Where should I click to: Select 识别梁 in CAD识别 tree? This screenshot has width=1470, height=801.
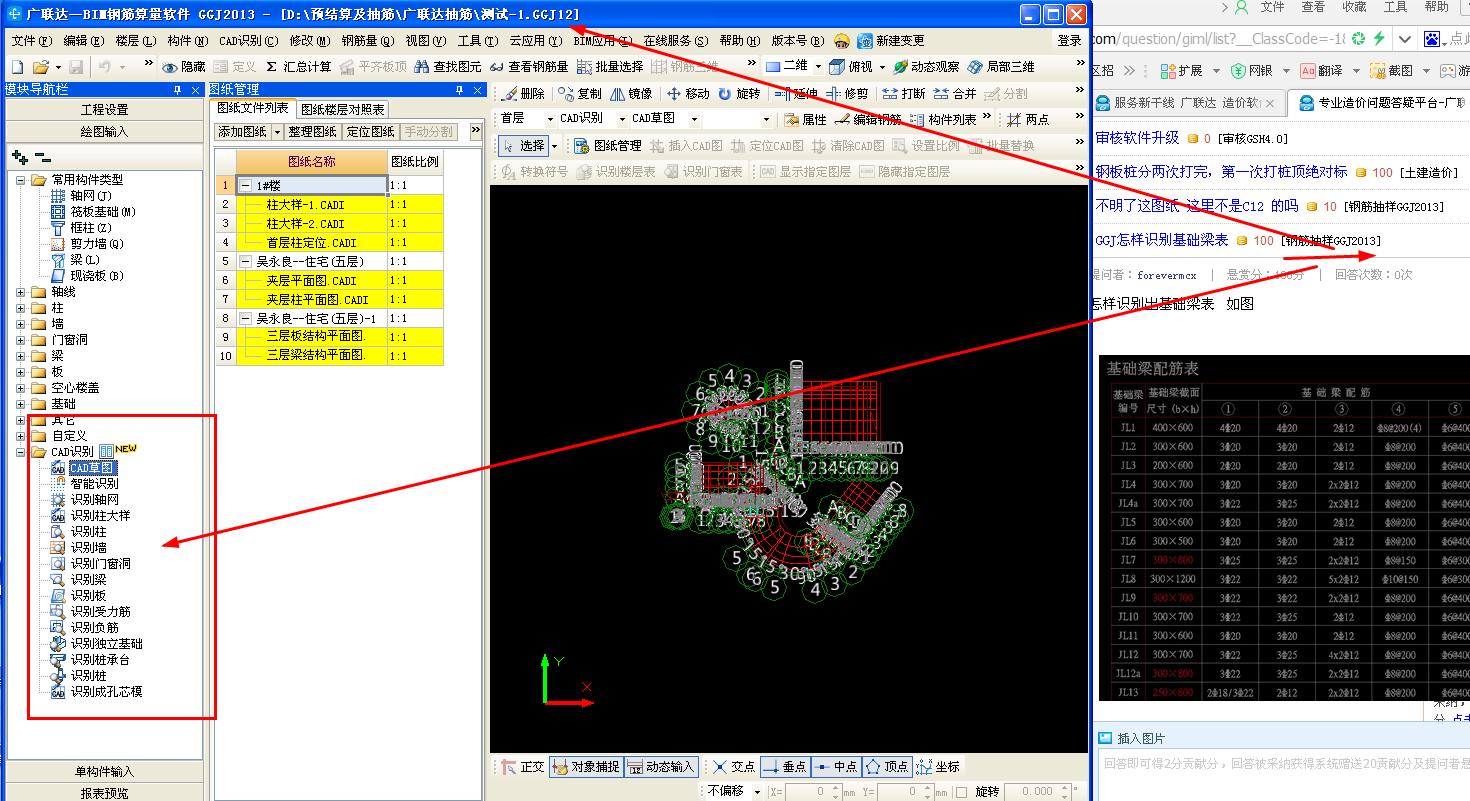88,580
